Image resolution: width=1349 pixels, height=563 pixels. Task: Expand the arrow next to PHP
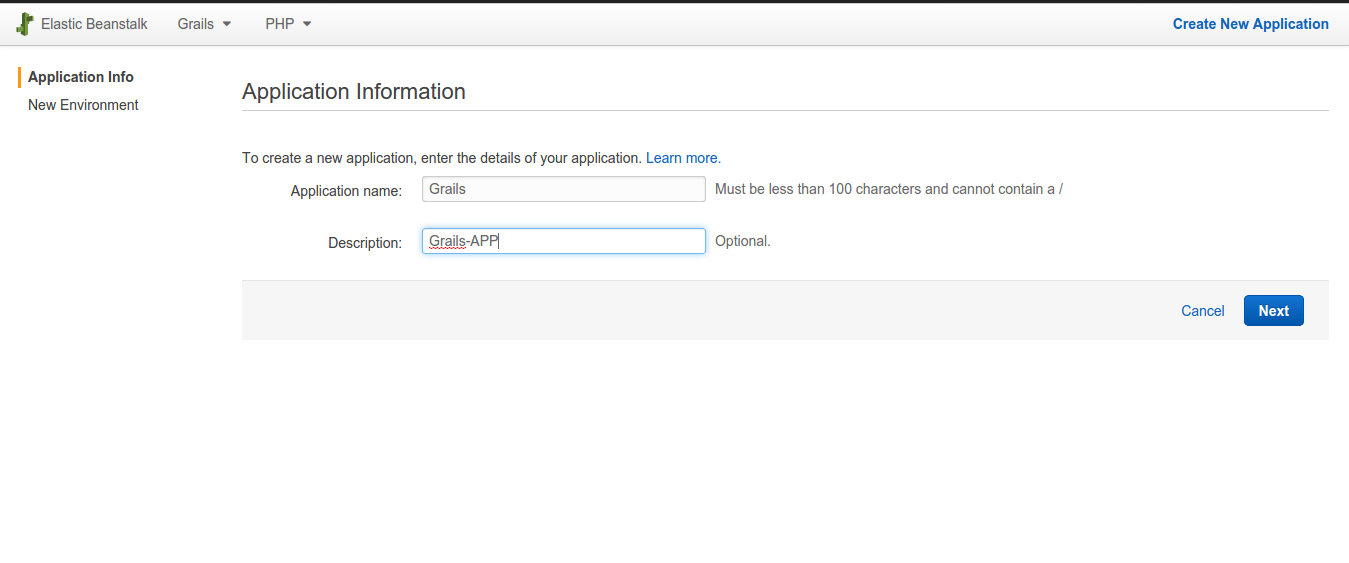coord(307,24)
